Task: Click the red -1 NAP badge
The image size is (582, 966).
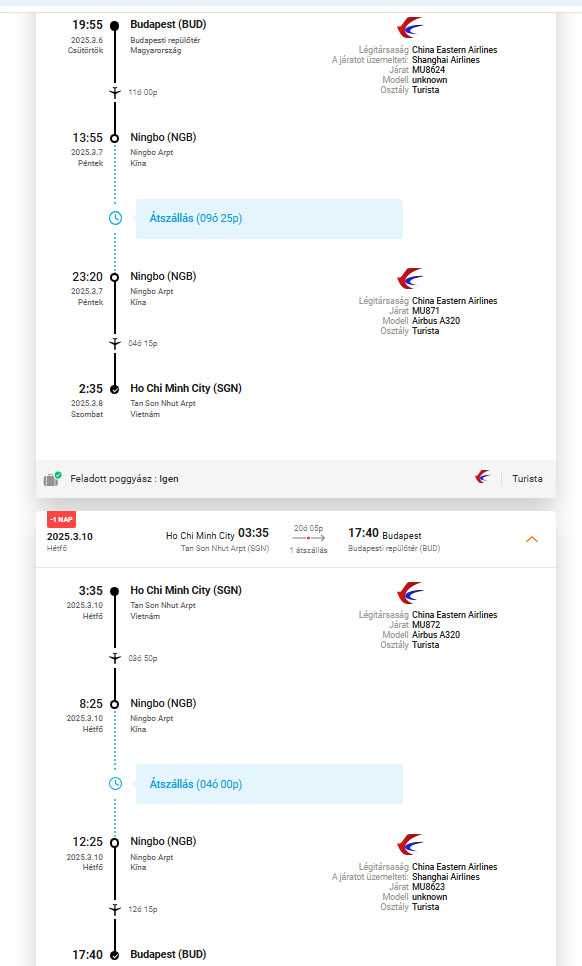Action: pos(61,519)
